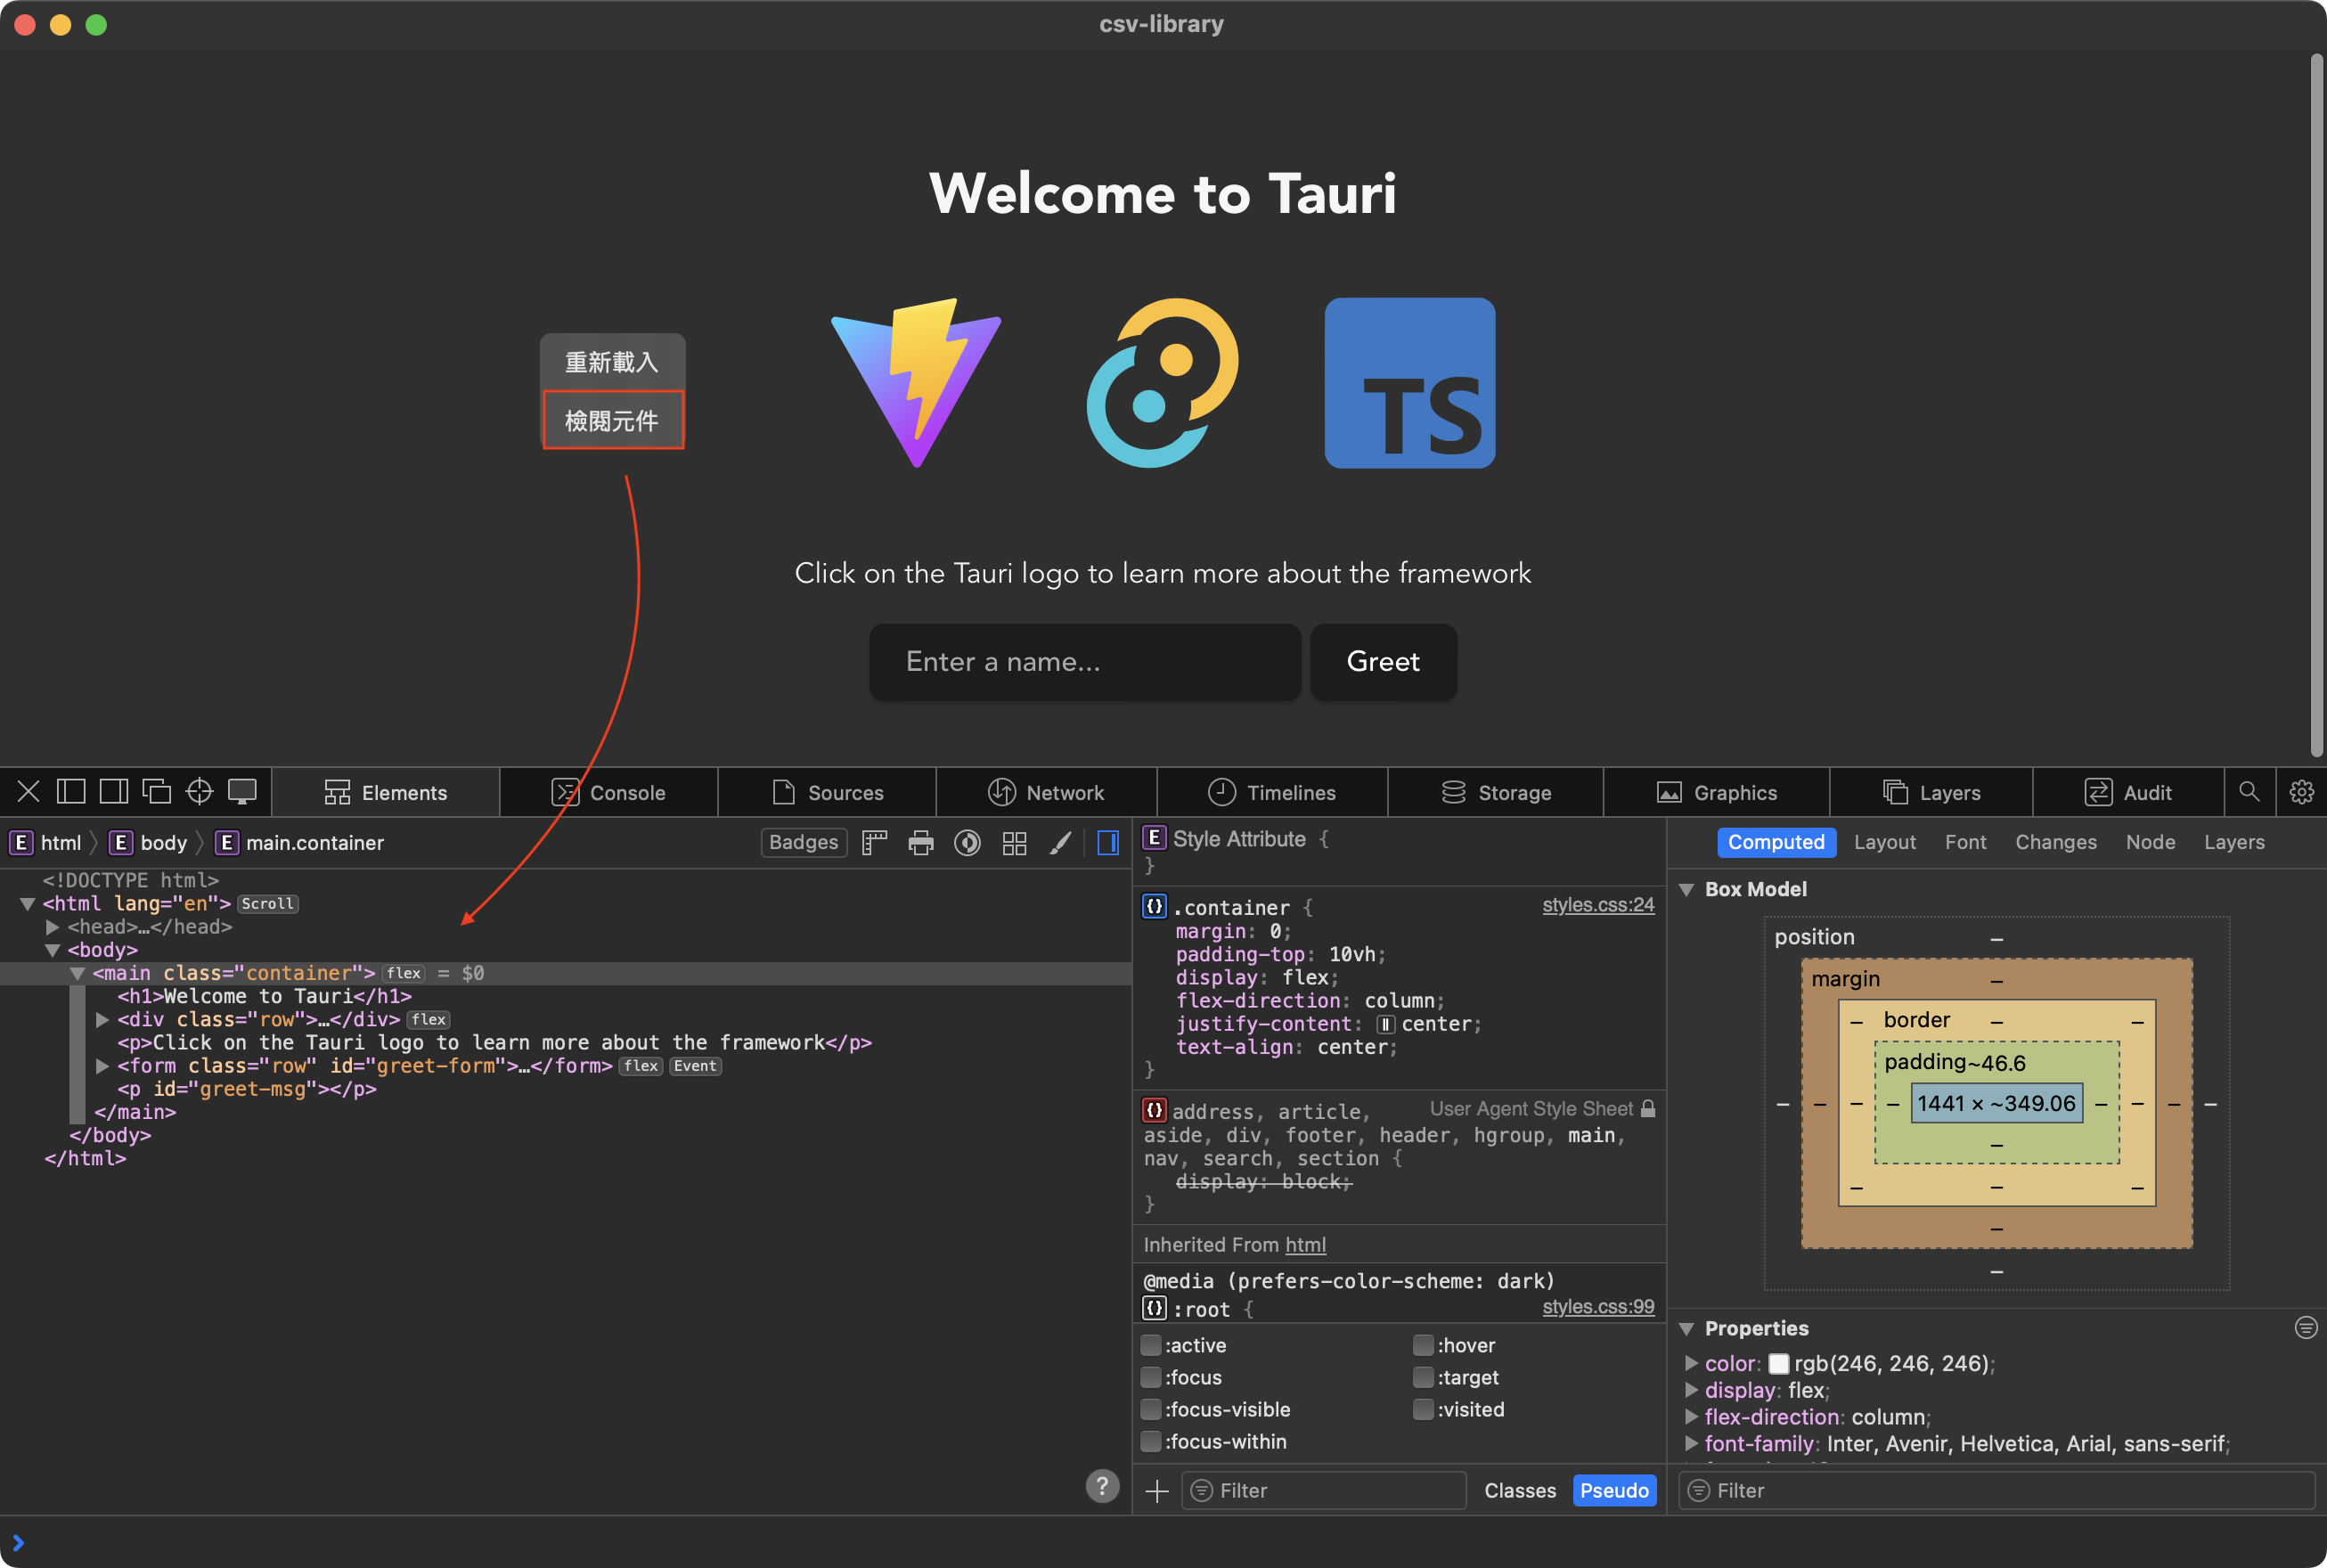Collapse the Box Model section
Viewport: 2327px width, 1568px height.
click(1687, 889)
